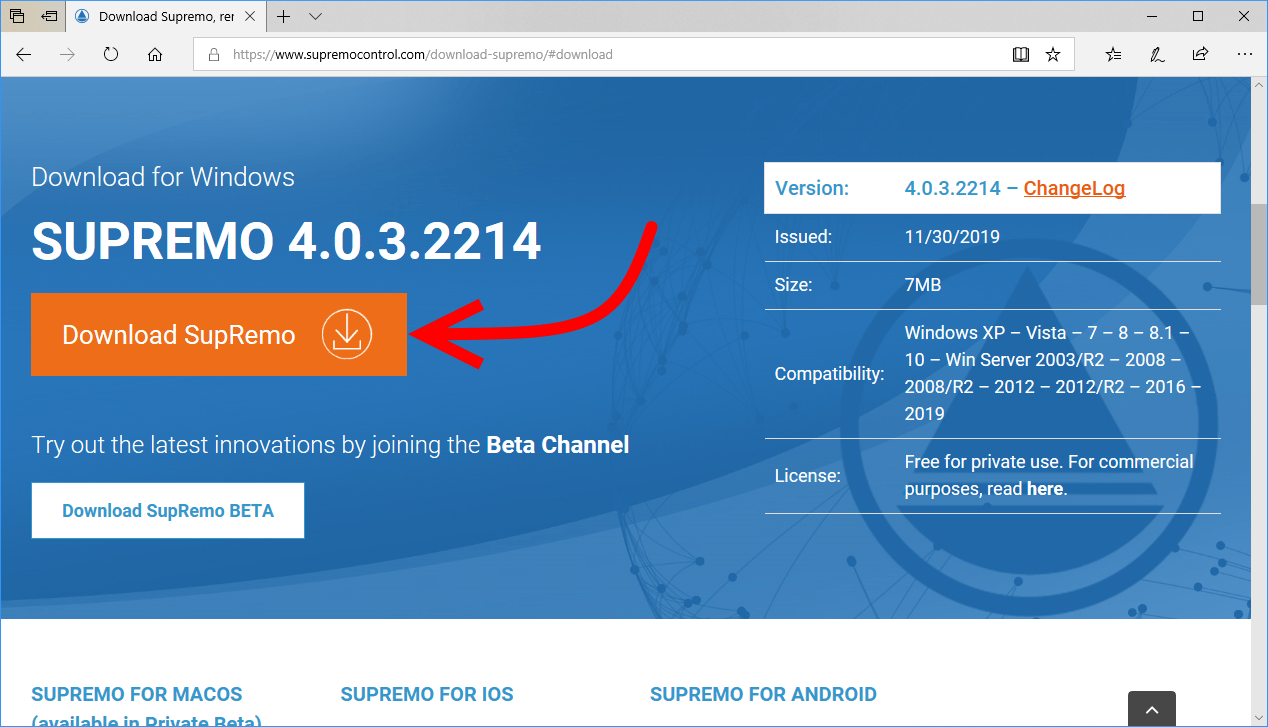Open the Favorites hub icon
The height and width of the screenshot is (727, 1268).
(1113, 55)
